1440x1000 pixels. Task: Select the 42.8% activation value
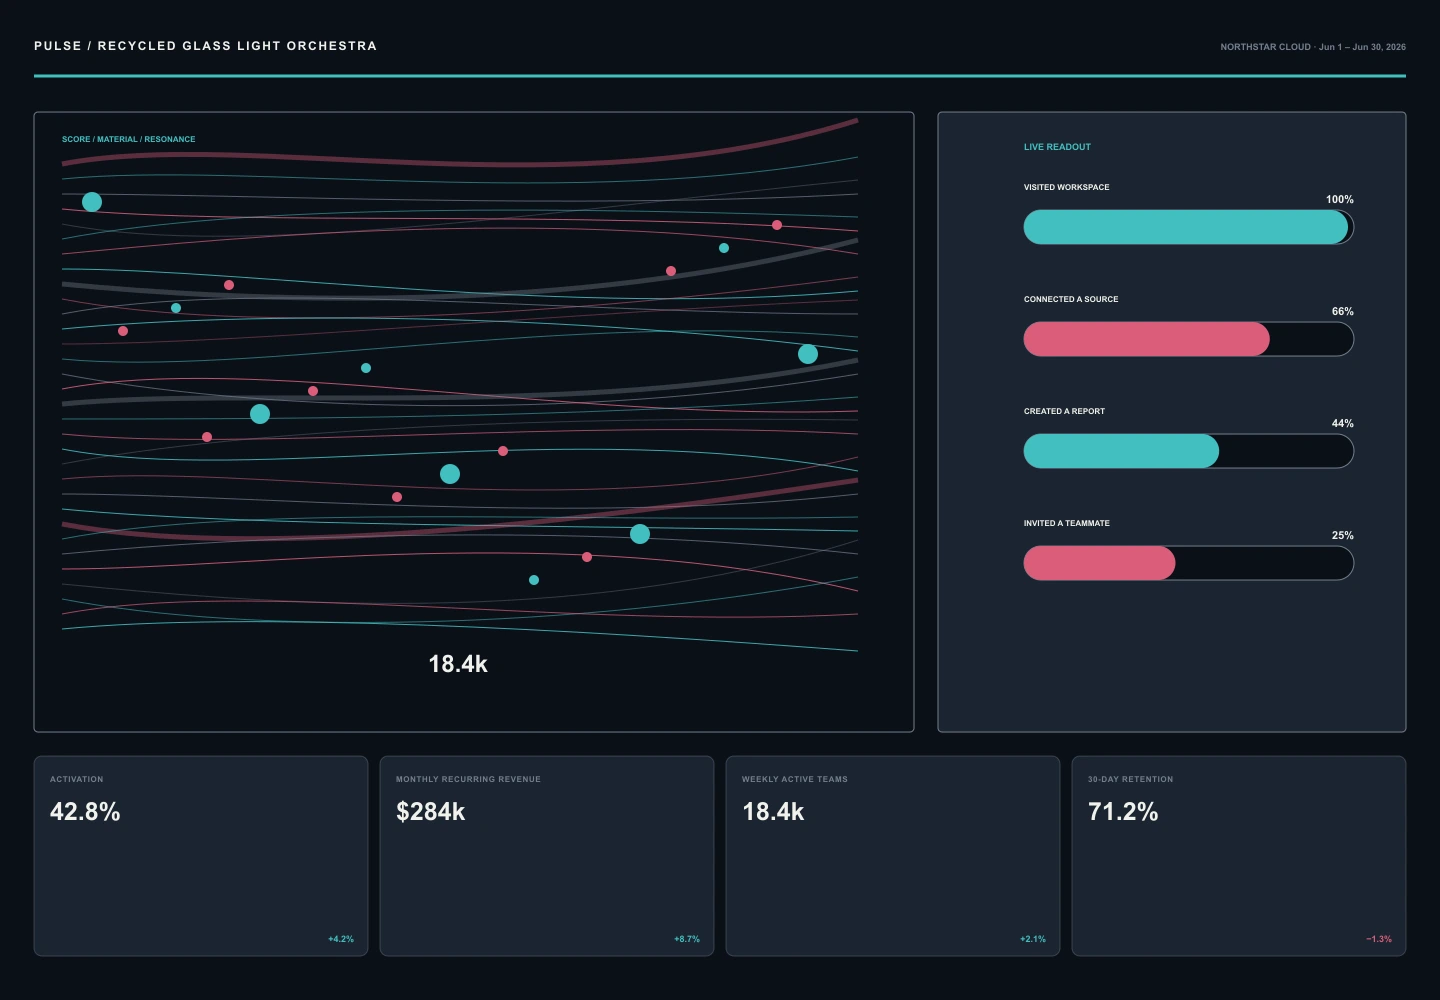pyautogui.click(x=85, y=812)
